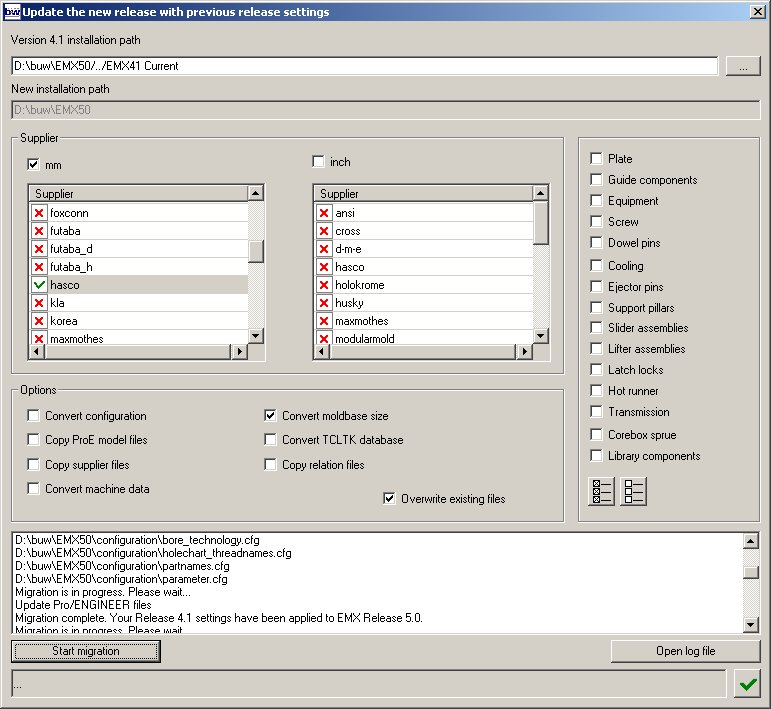Toggle the red X icon next to korea
Screen dimensions: 771x709
click(x=39, y=321)
